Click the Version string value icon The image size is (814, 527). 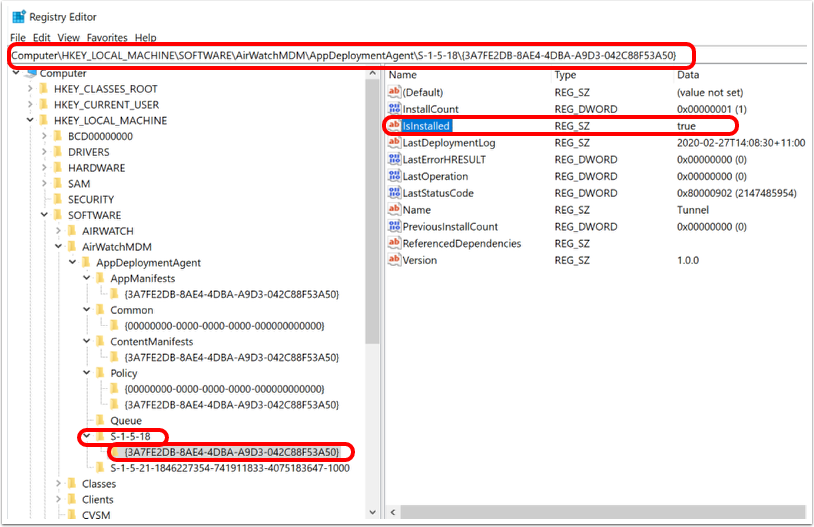tap(394, 260)
